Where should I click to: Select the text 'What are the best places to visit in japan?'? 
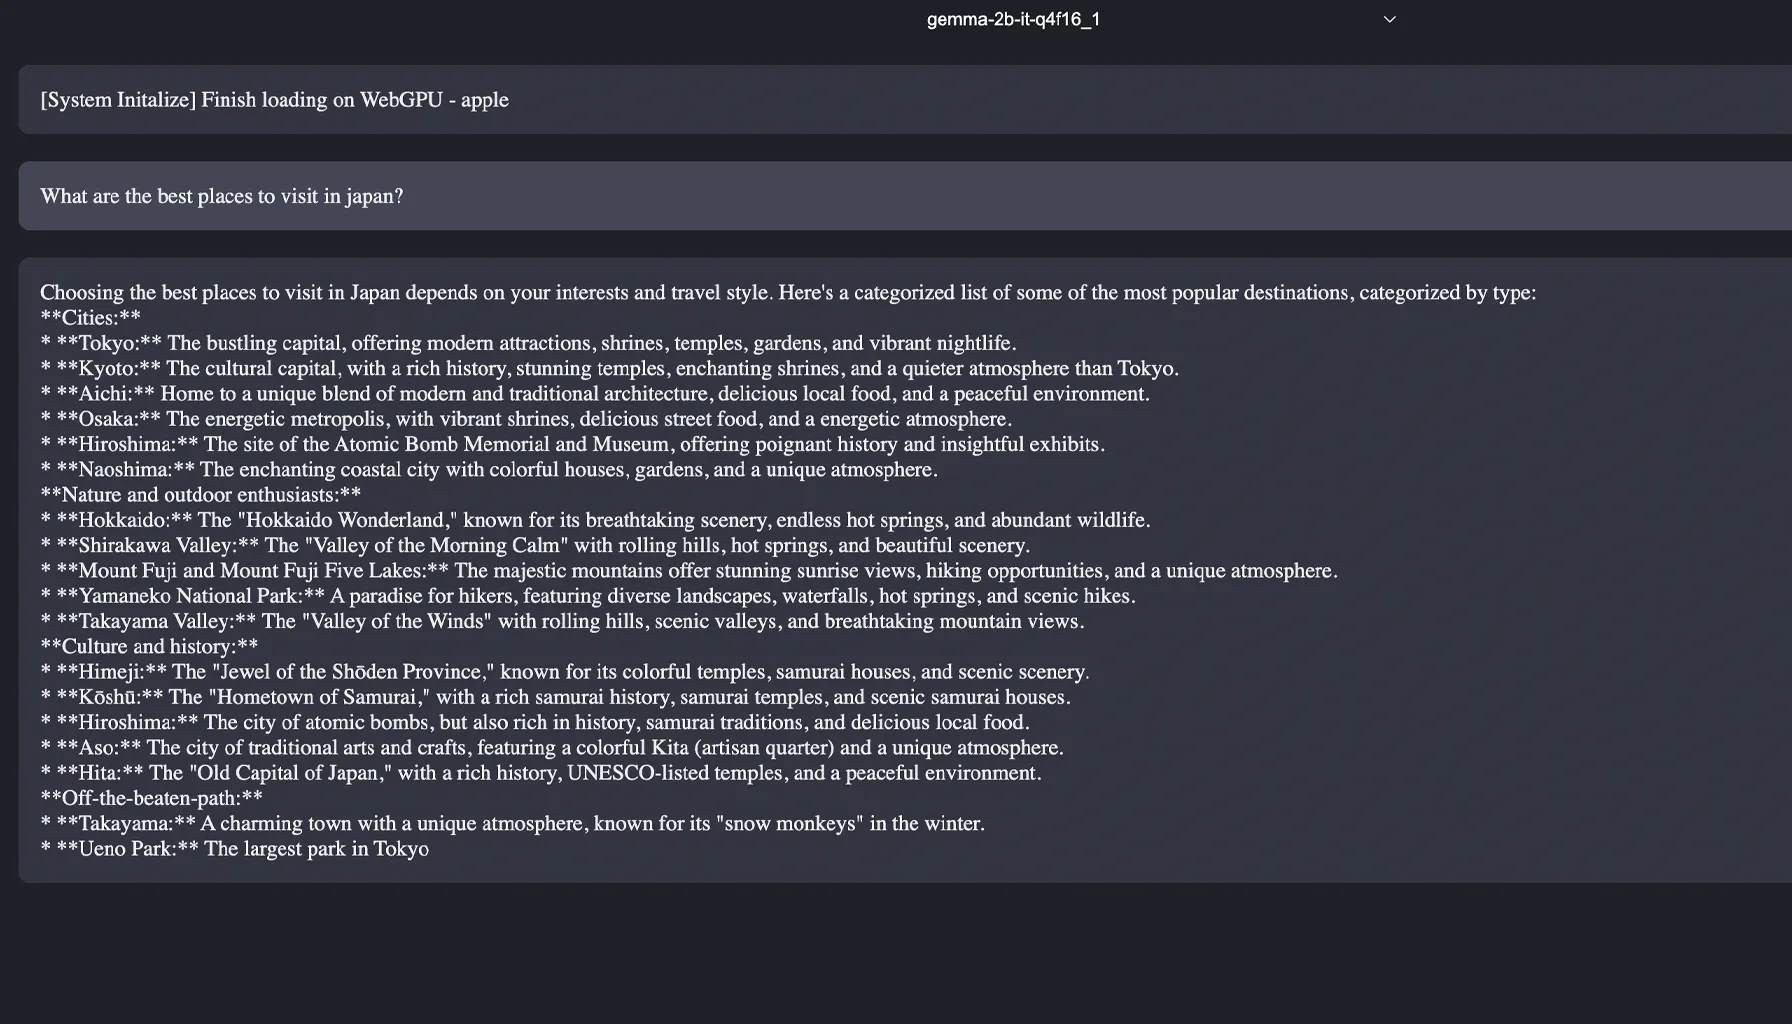(221, 195)
